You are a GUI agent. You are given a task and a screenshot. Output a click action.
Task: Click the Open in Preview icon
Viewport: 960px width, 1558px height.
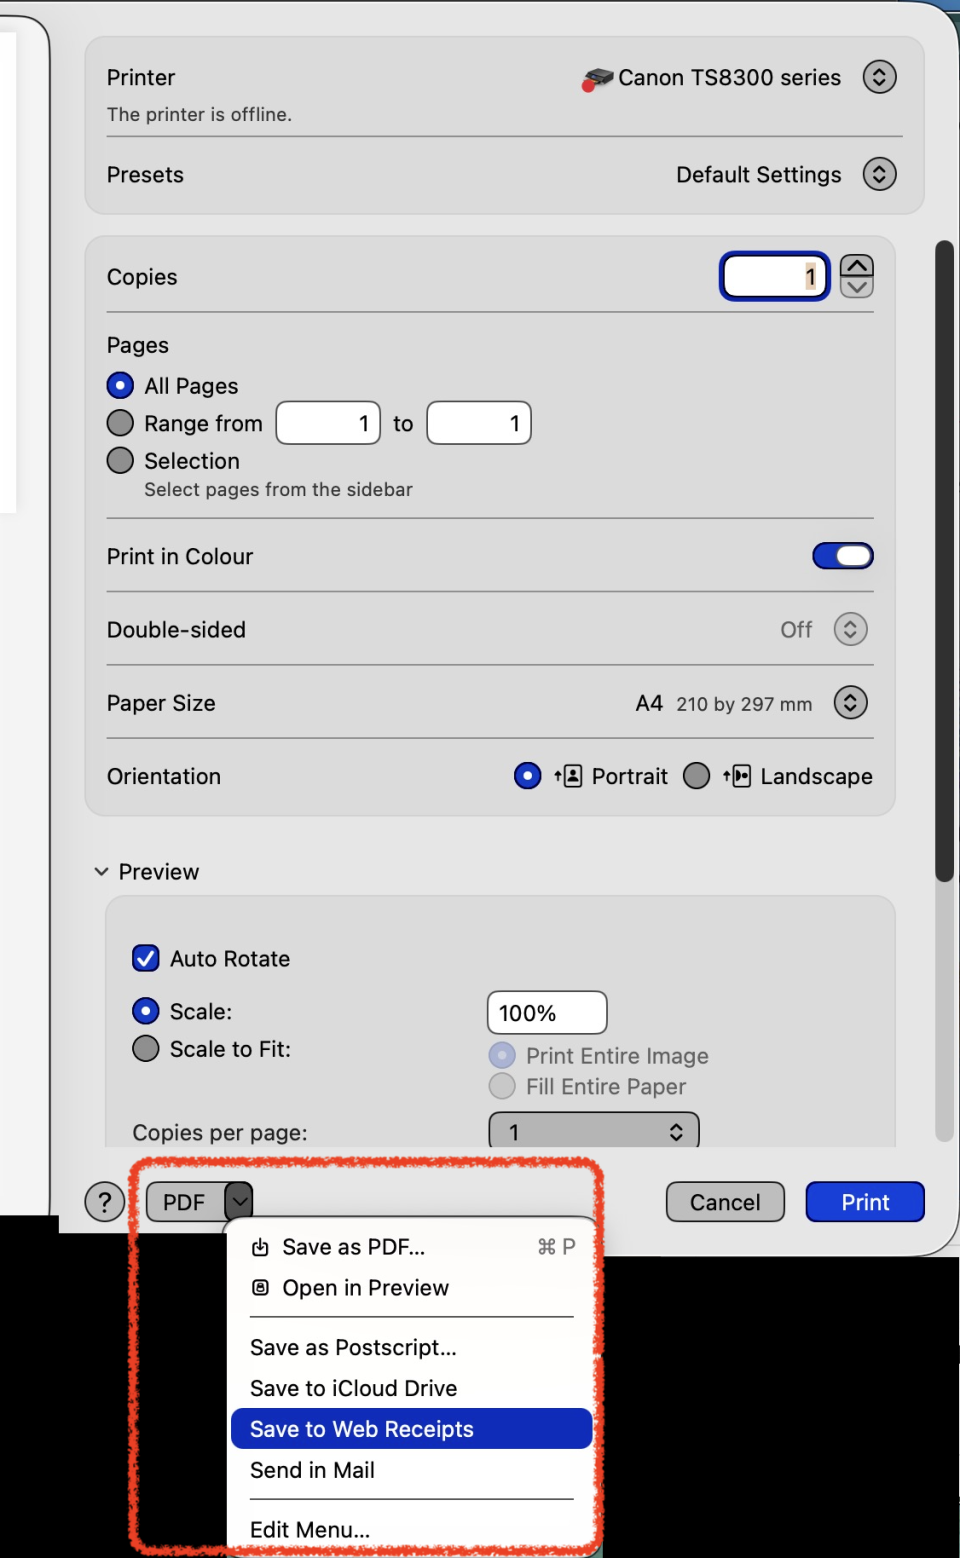pyautogui.click(x=260, y=1288)
